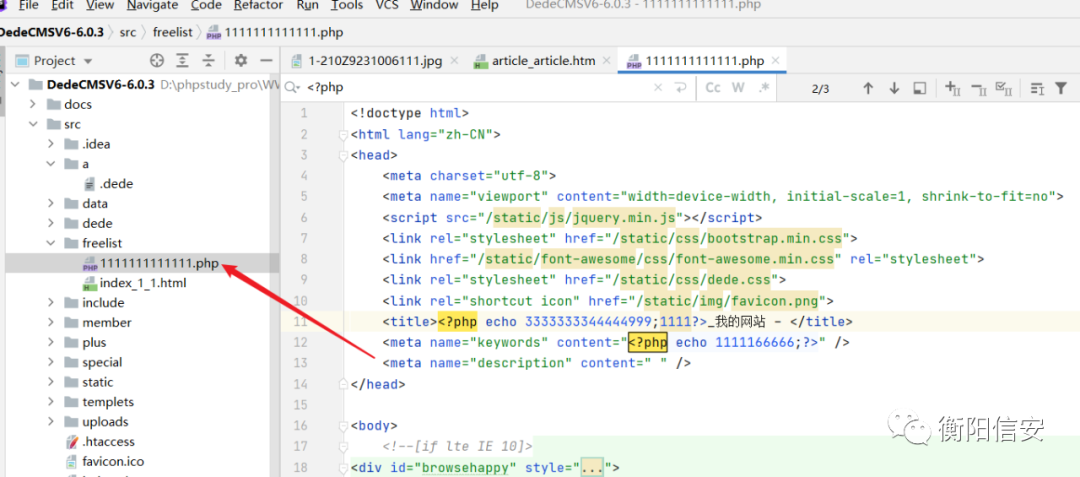1080x477 pixels.
Task: Switch to 1-210Z9231006111.jpg tab
Action: pos(375,61)
